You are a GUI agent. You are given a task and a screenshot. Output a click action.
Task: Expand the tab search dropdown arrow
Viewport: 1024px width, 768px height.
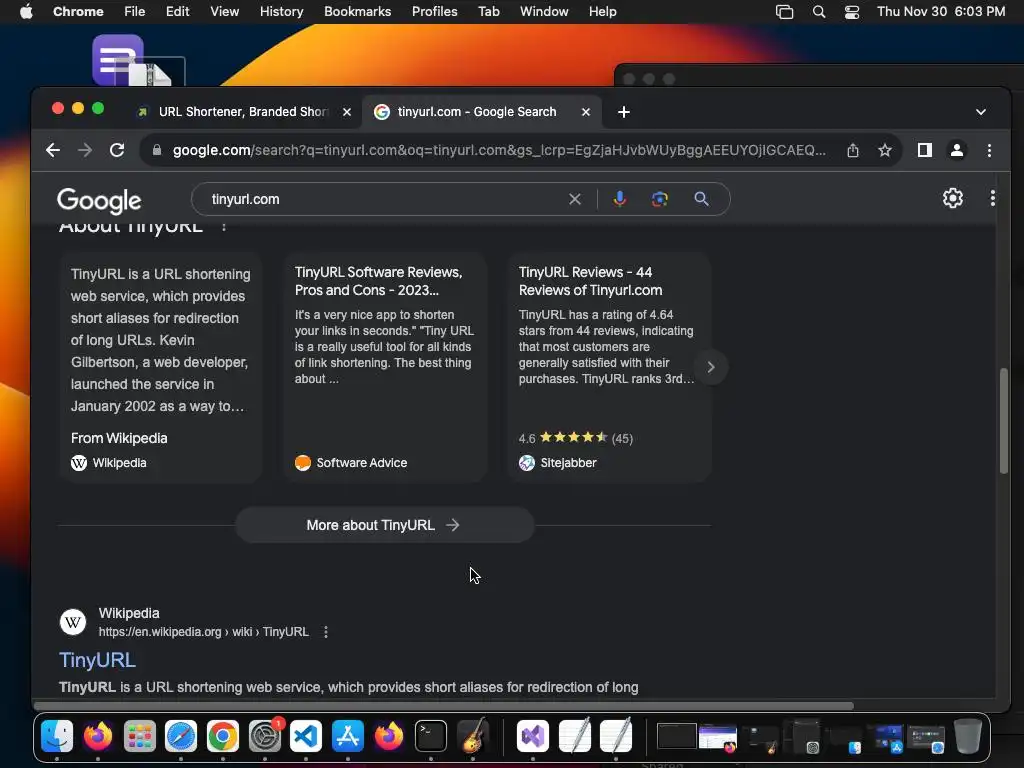[x=981, y=112]
